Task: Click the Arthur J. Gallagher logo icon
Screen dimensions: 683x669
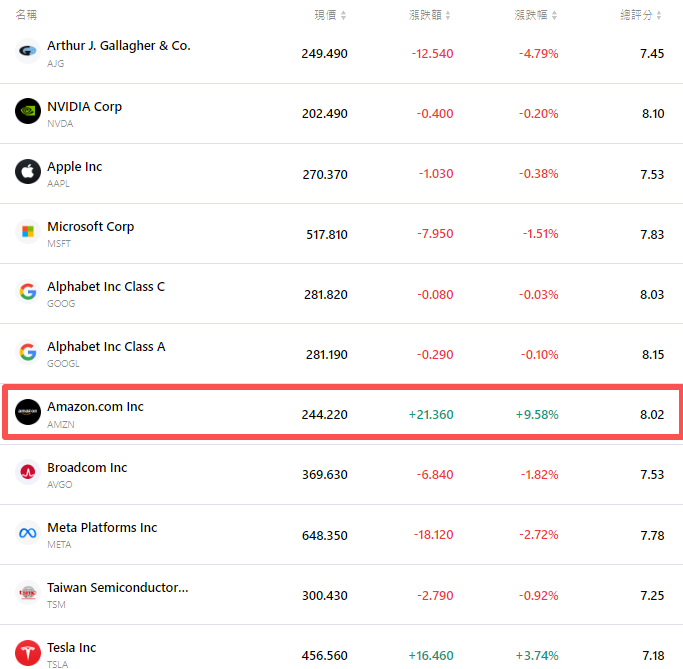Action: 27,51
